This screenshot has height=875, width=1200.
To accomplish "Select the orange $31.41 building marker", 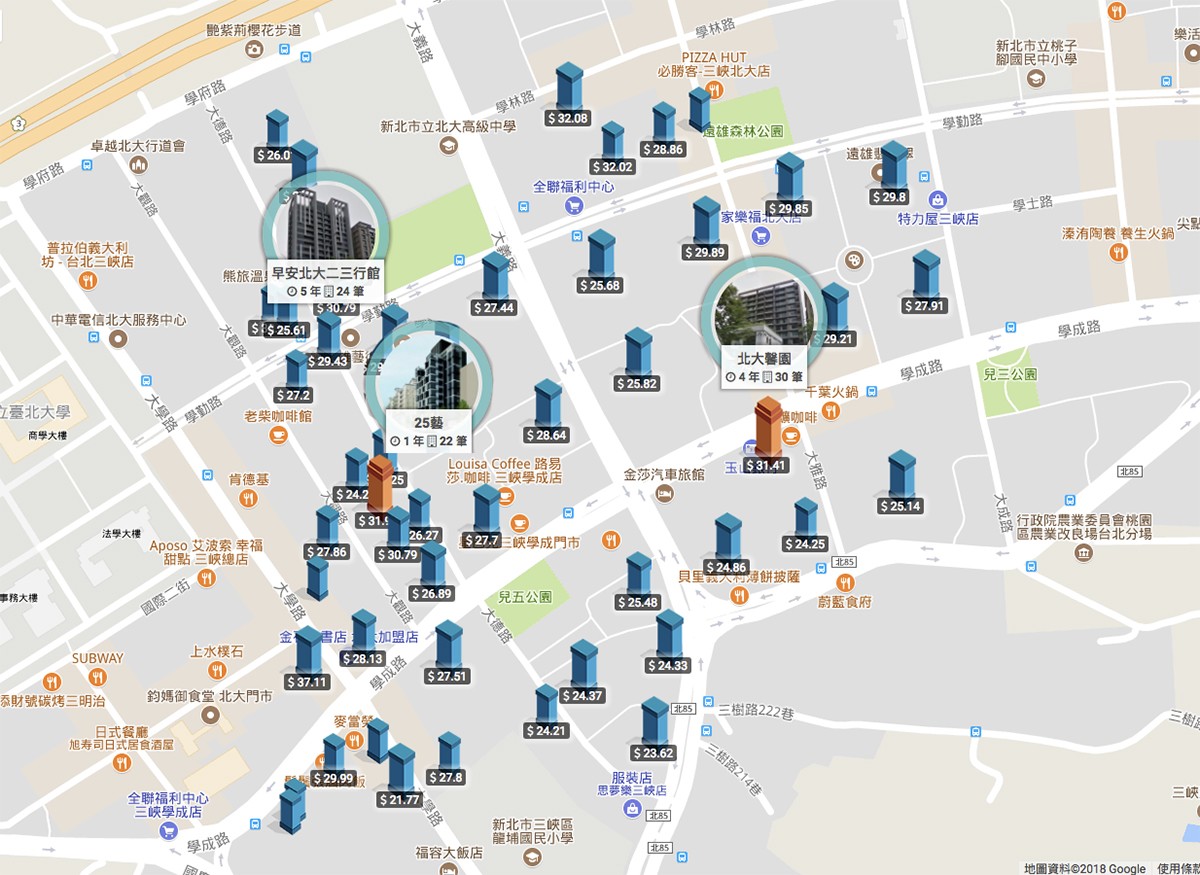I will [768, 436].
